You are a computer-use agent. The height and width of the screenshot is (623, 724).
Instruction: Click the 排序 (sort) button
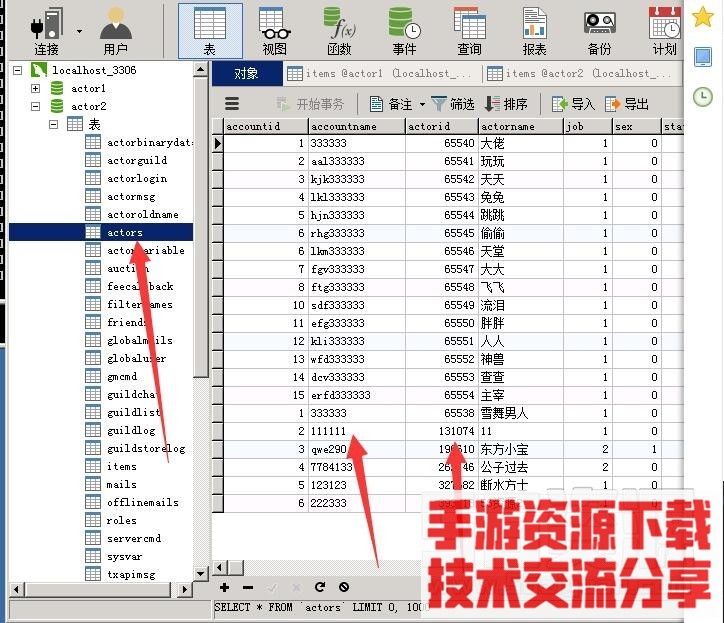click(506, 104)
